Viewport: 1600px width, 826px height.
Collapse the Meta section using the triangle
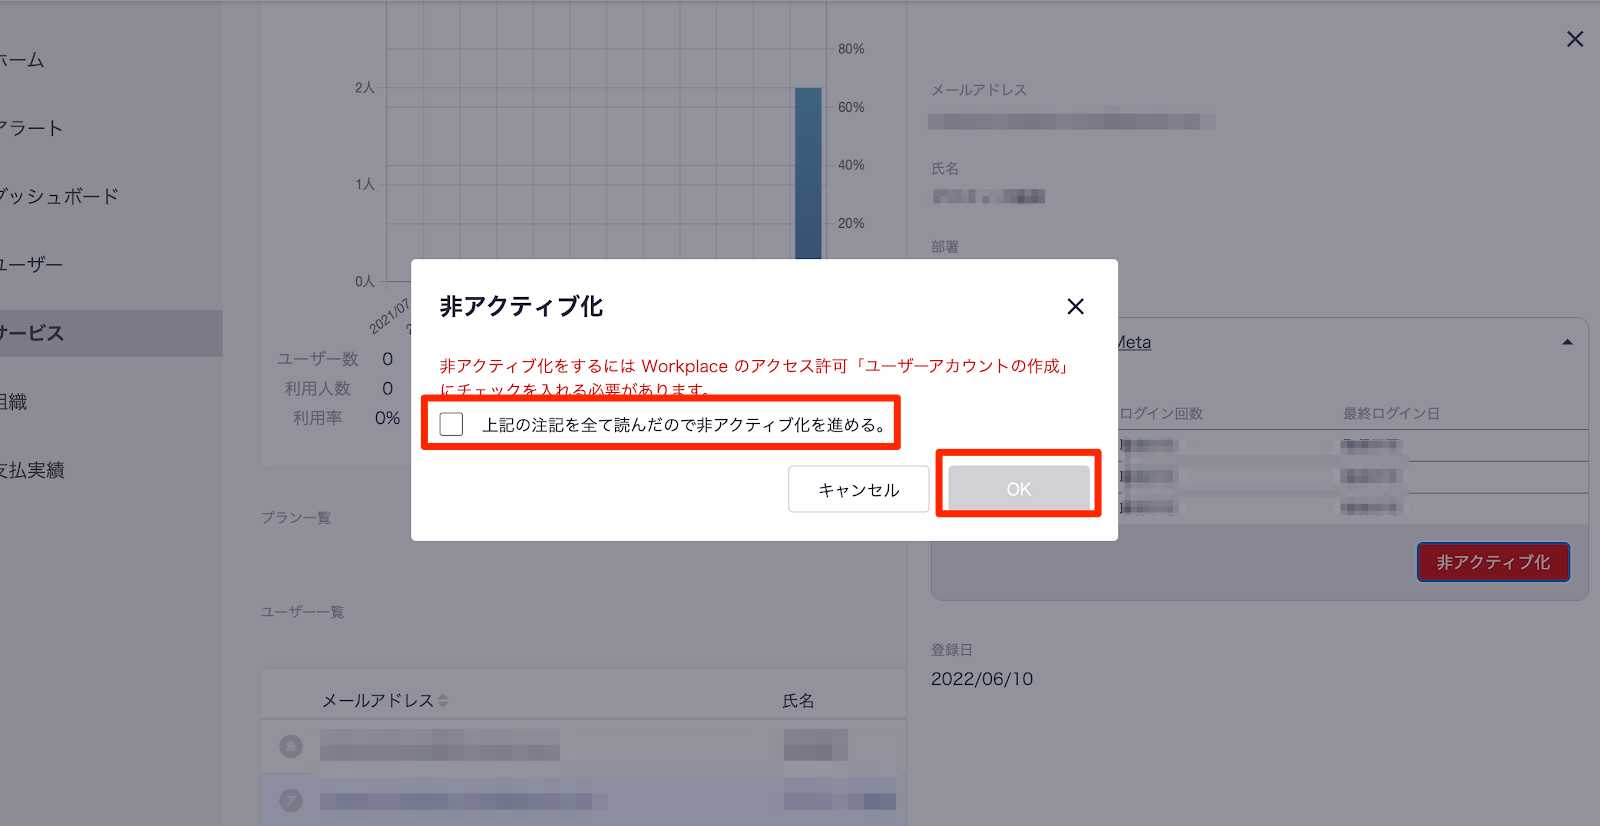(1567, 343)
